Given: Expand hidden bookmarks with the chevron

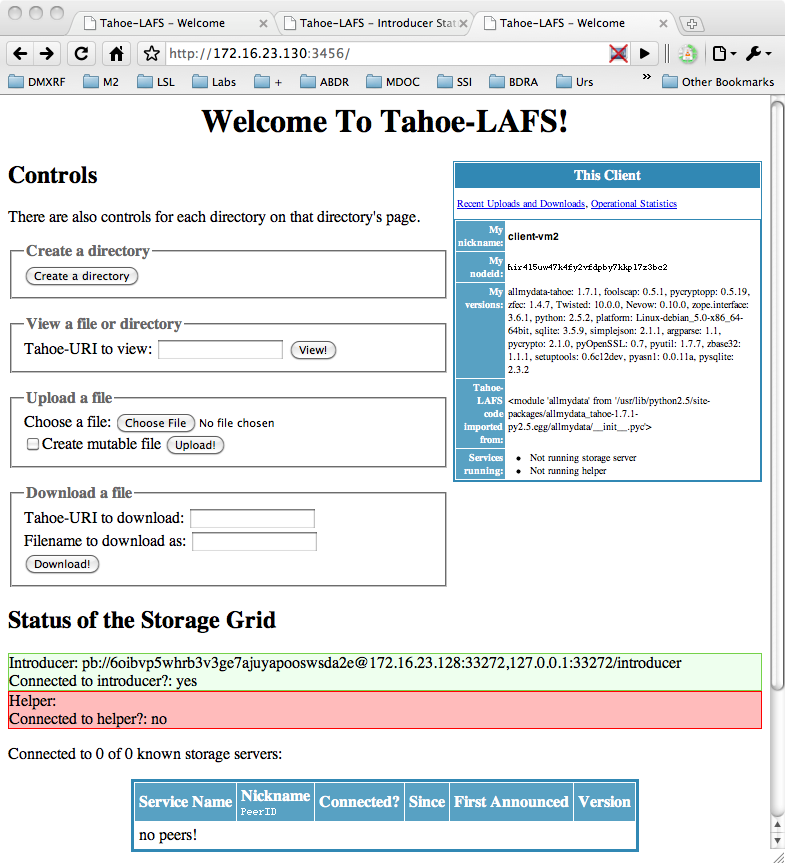Looking at the screenshot, I should tap(647, 77).
